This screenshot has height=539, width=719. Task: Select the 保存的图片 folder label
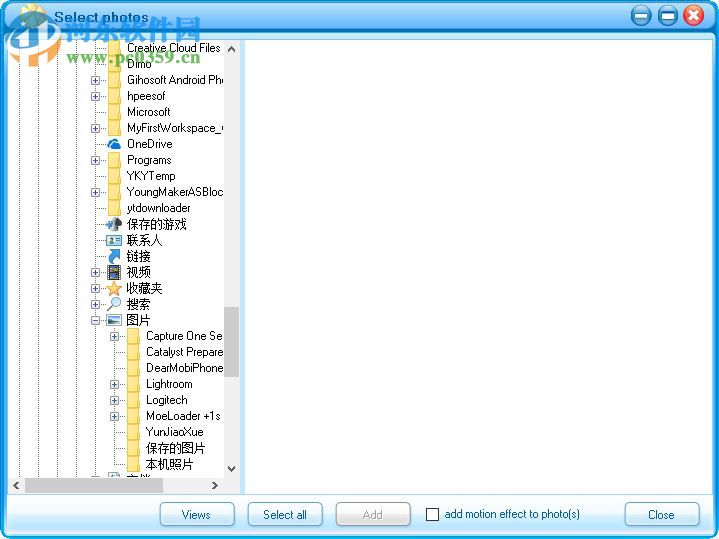(176, 448)
